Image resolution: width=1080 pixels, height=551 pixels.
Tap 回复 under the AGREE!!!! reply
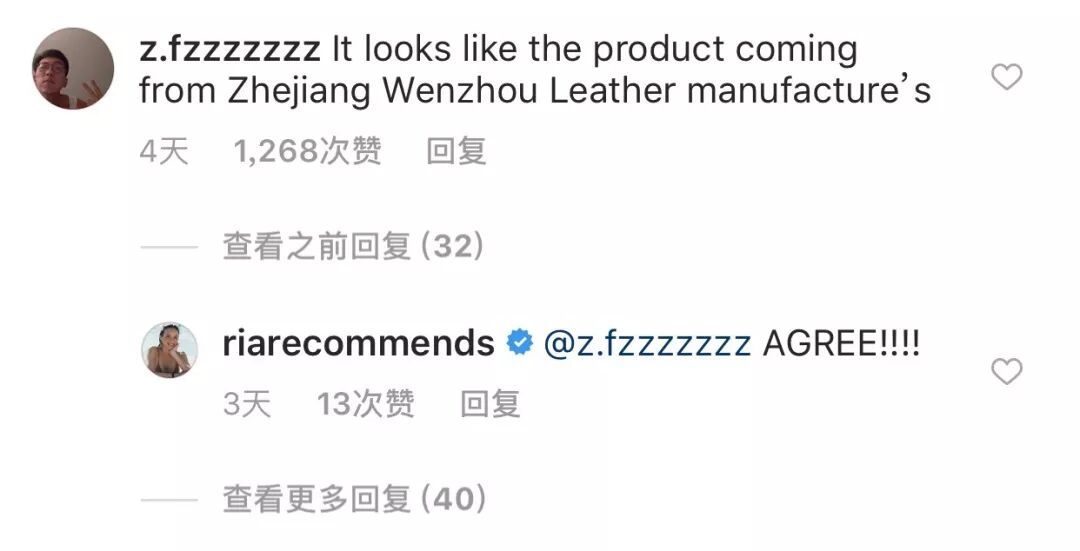coord(490,404)
